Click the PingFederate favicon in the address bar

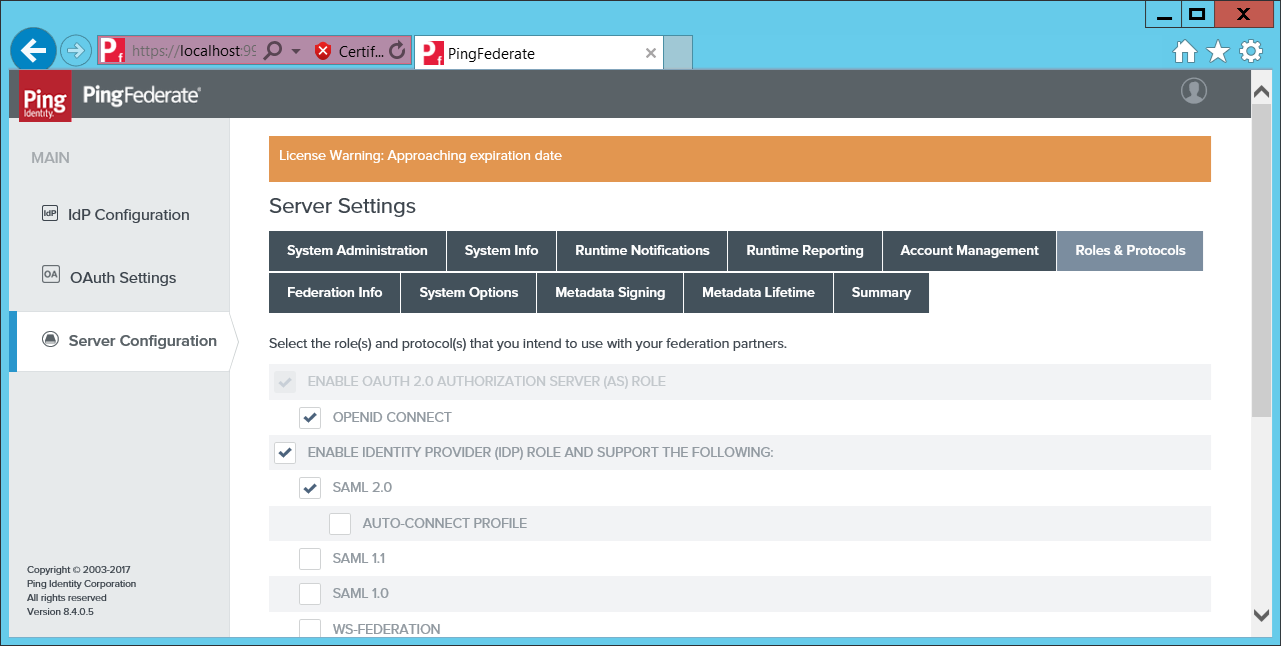point(111,50)
